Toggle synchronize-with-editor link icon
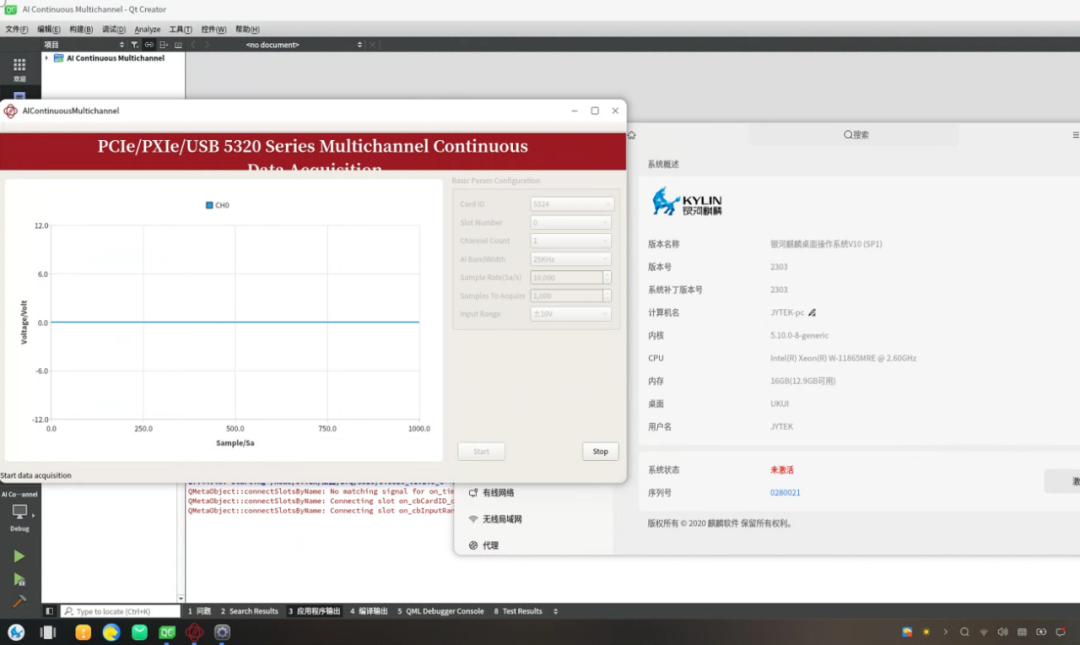1080x645 pixels. coord(149,45)
